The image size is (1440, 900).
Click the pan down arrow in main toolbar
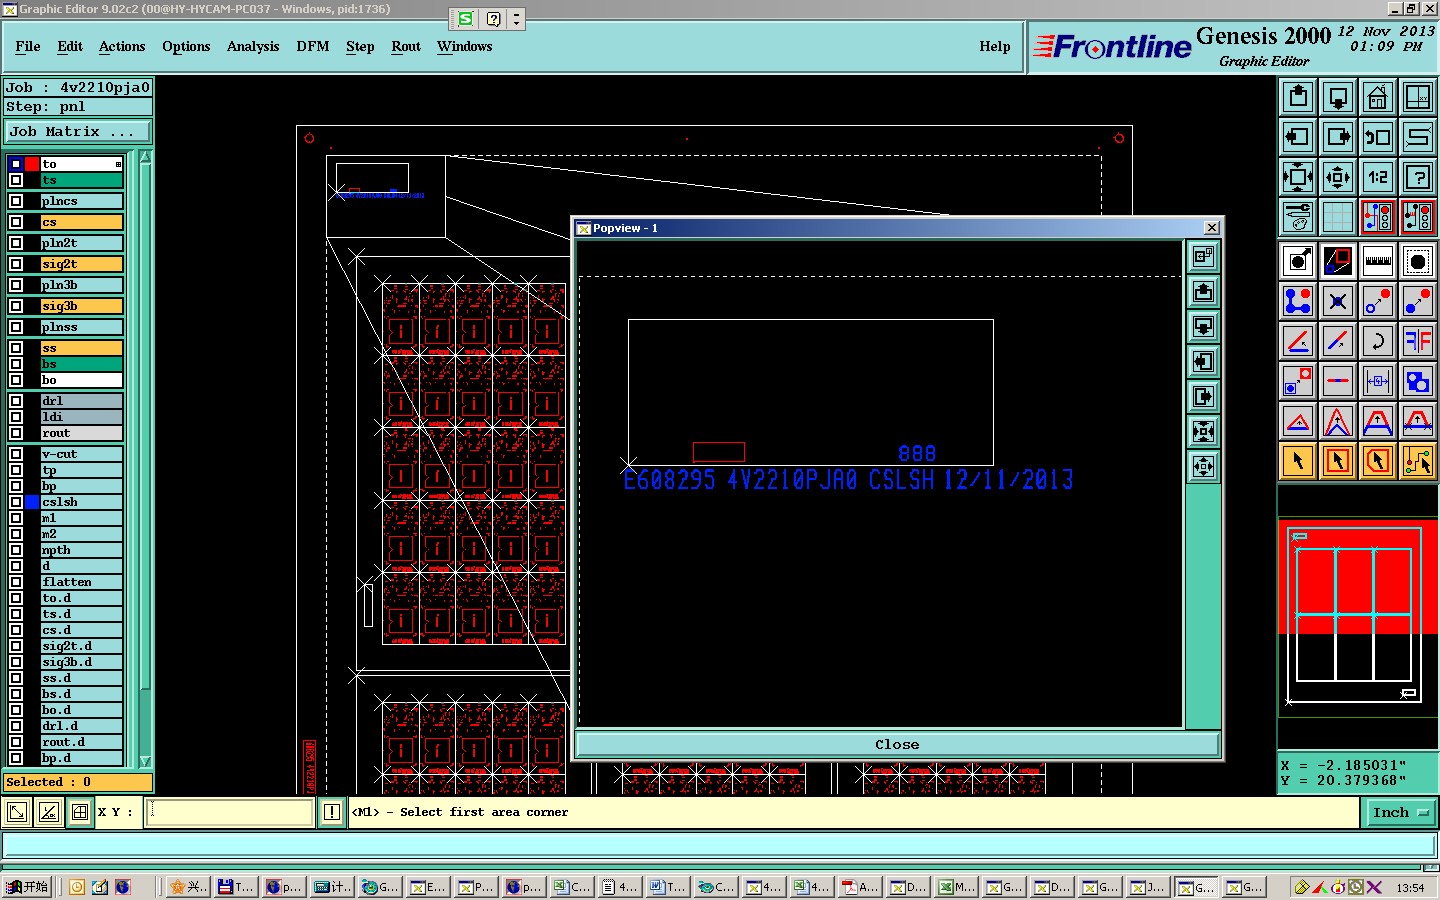[1338, 97]
